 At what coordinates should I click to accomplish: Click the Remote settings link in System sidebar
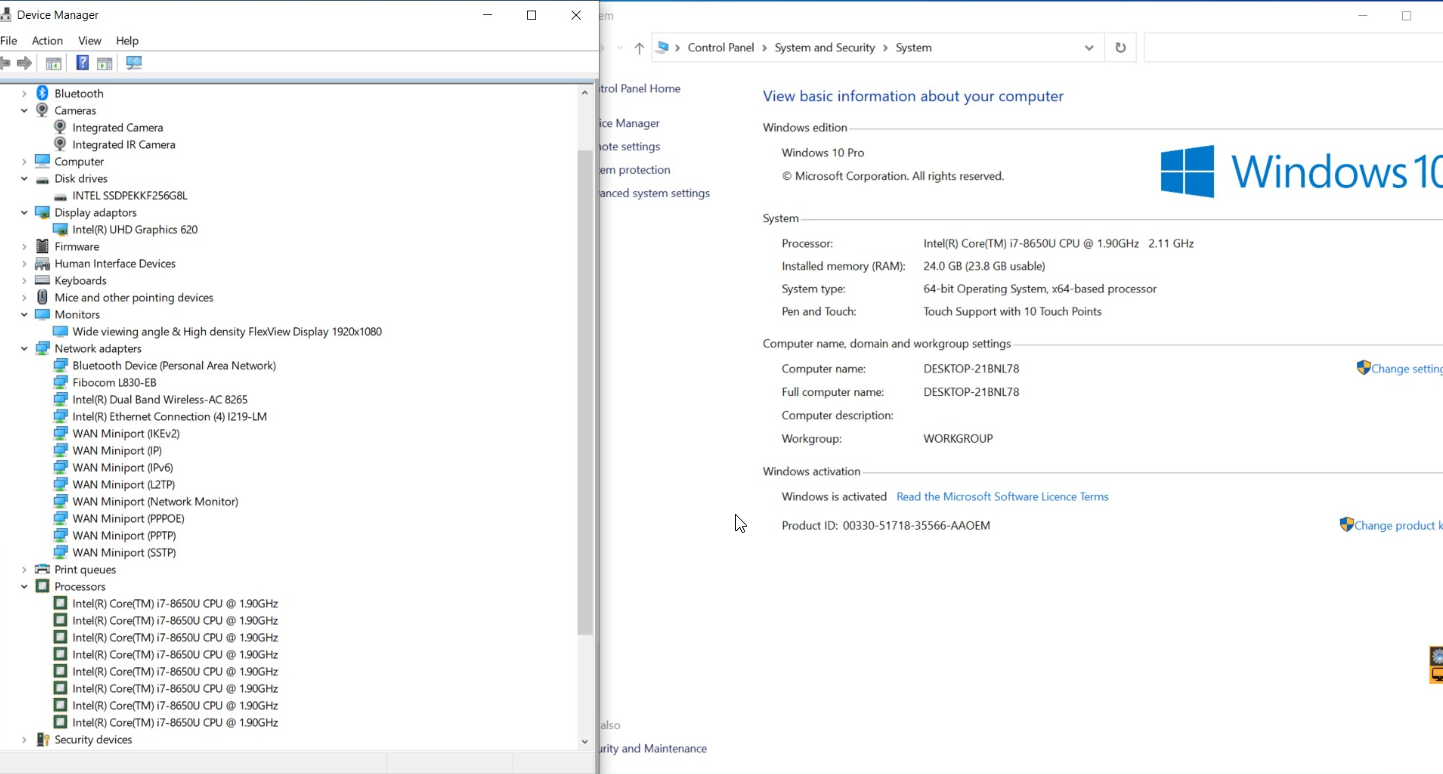click(630, 146)
